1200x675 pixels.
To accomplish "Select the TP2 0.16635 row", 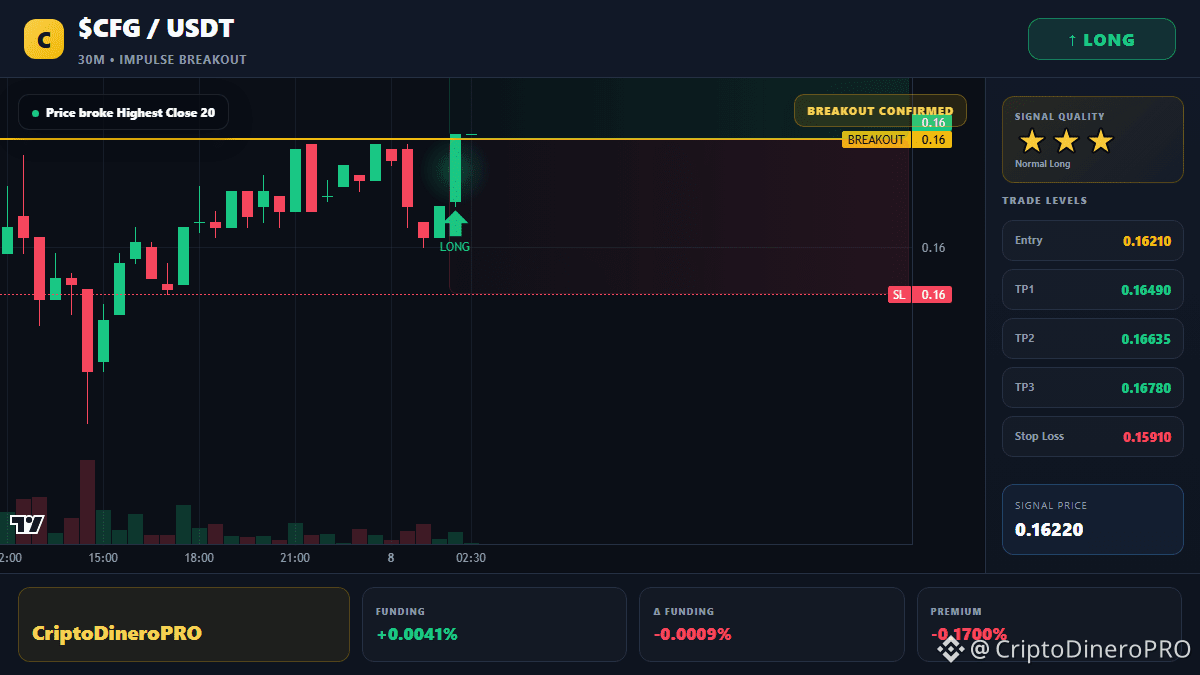I will pyautogui.click(x=1093, y=338).
